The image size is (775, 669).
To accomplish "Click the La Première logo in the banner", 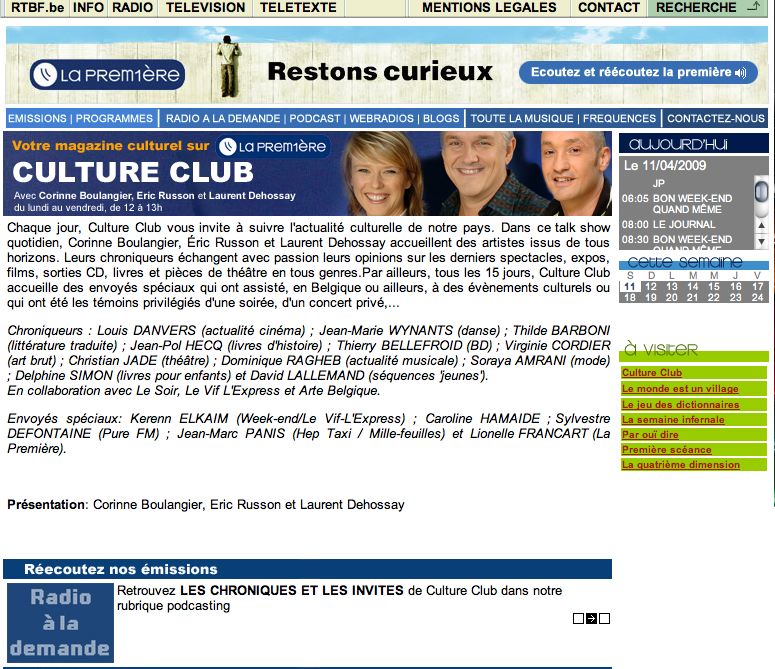I will pos(107,75).
